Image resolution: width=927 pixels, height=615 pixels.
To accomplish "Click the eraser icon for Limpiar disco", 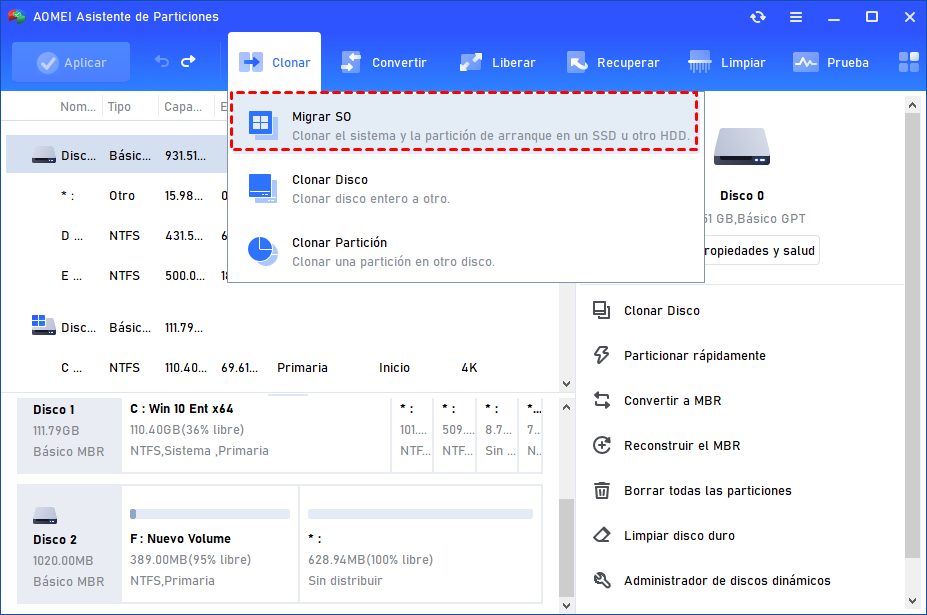I will coord(602,535).
